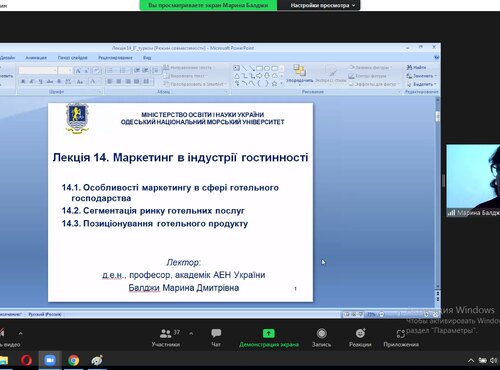Expand shapes gallery more arrow
500x370 pixels.
coord(282,84)
